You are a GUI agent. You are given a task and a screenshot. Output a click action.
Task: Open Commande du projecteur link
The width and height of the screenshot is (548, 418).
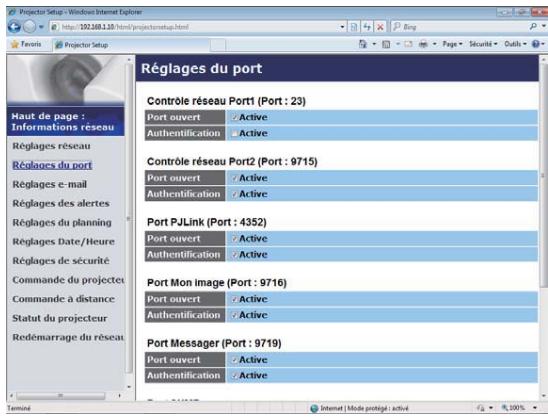pyautogui.click(x=68, y=280)
